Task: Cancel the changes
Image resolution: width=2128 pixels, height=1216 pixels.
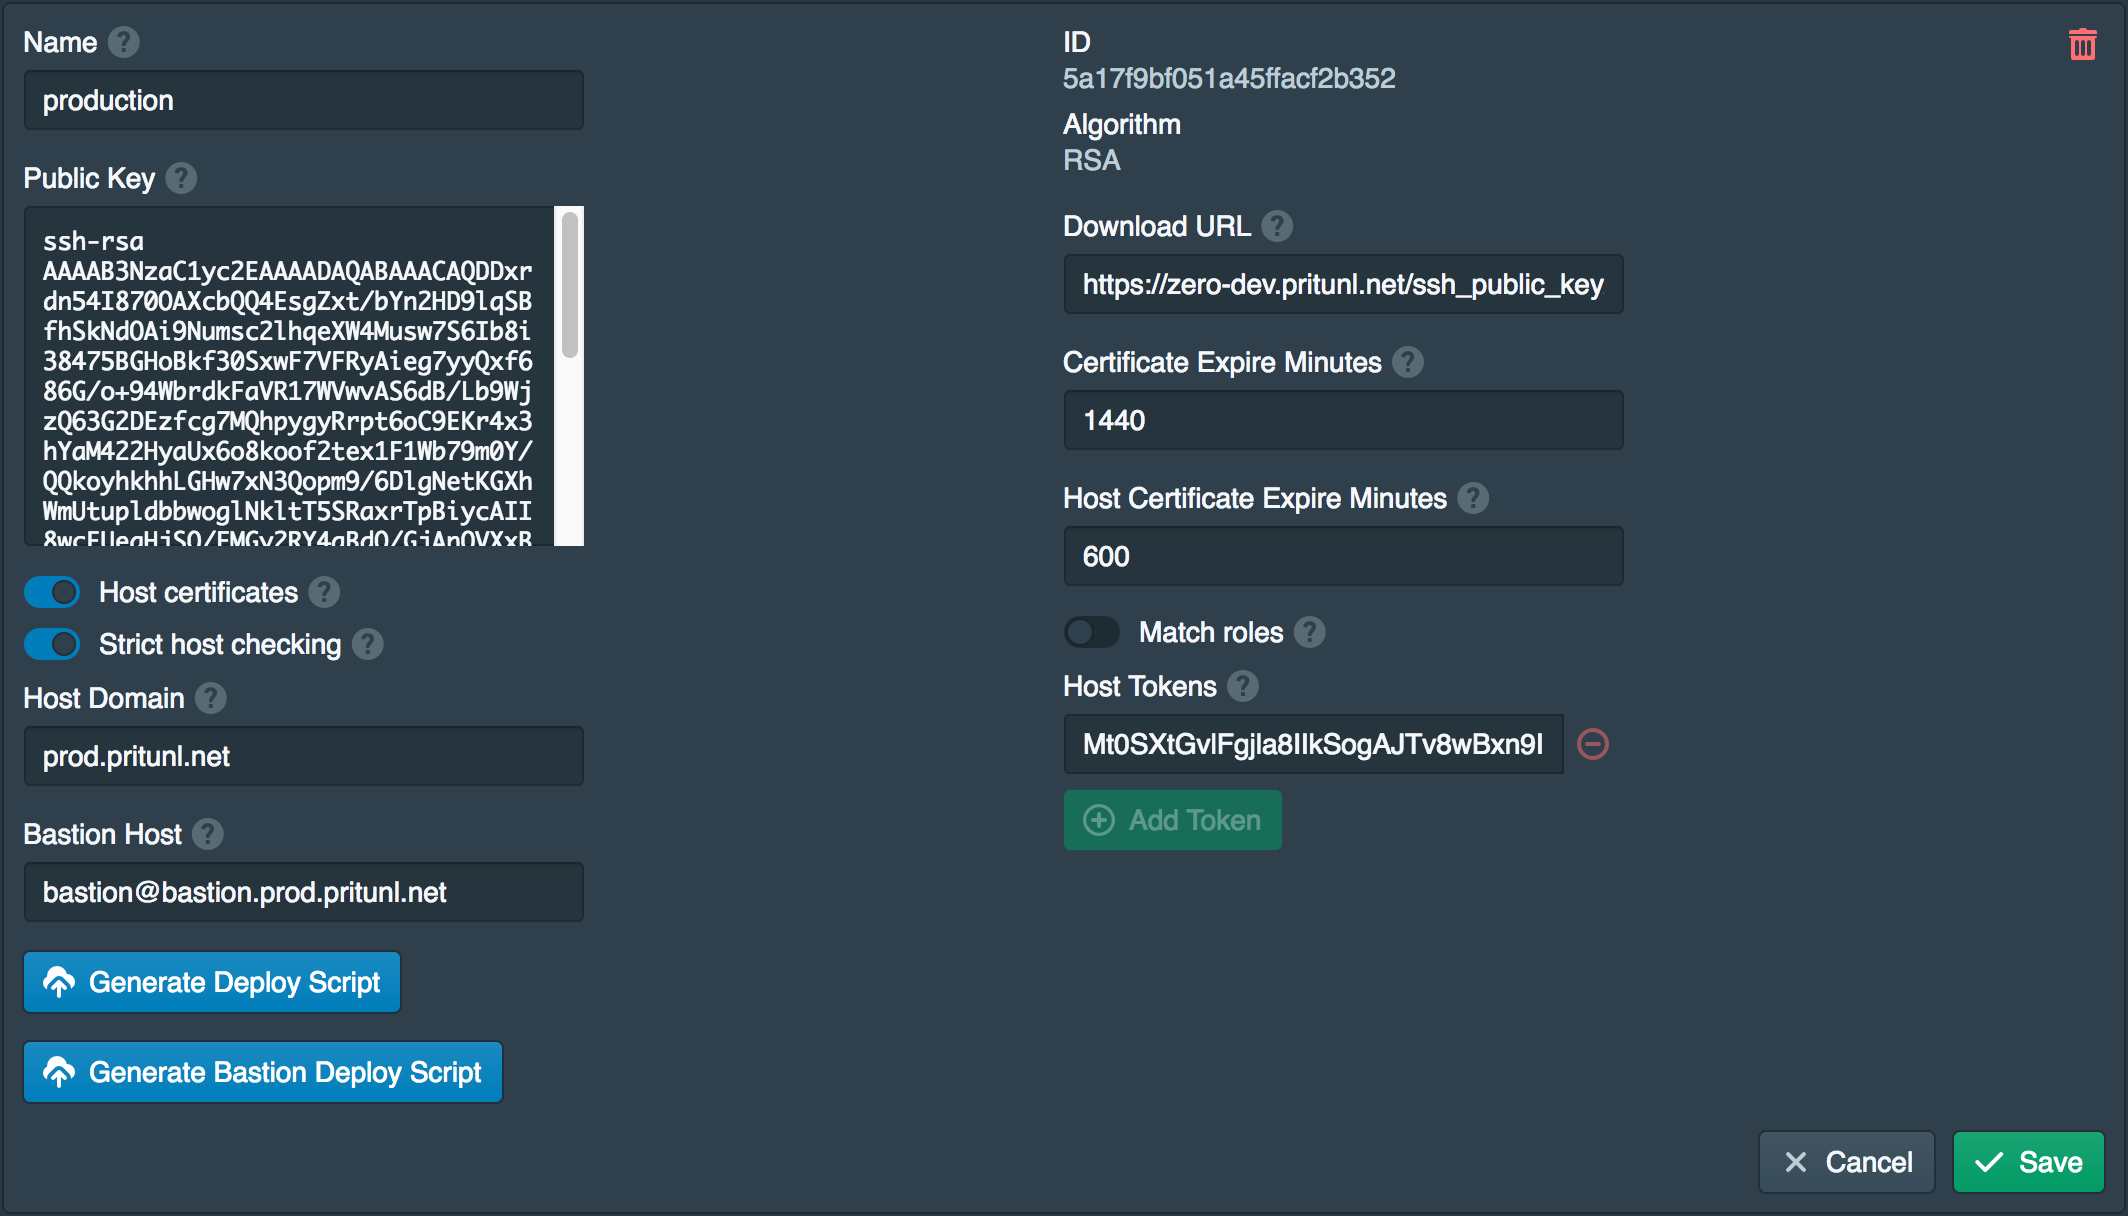Action: [1846, 1162]
